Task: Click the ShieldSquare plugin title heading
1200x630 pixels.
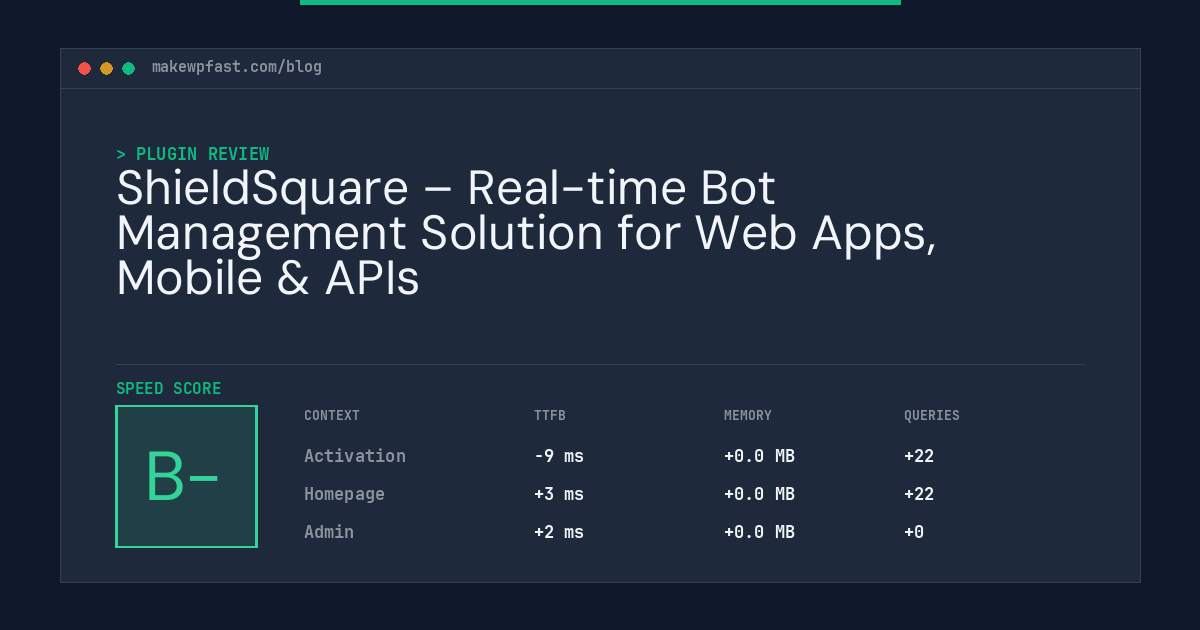Action: [x=527, y=235]
